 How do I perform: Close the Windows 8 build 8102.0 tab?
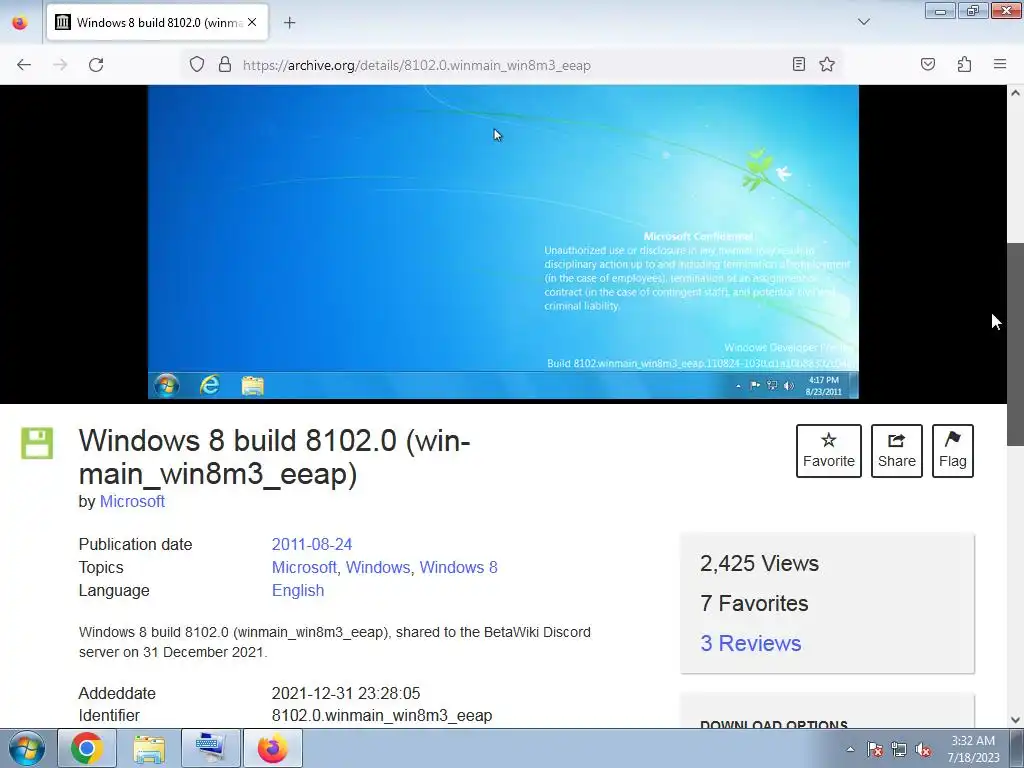point(252,22)
